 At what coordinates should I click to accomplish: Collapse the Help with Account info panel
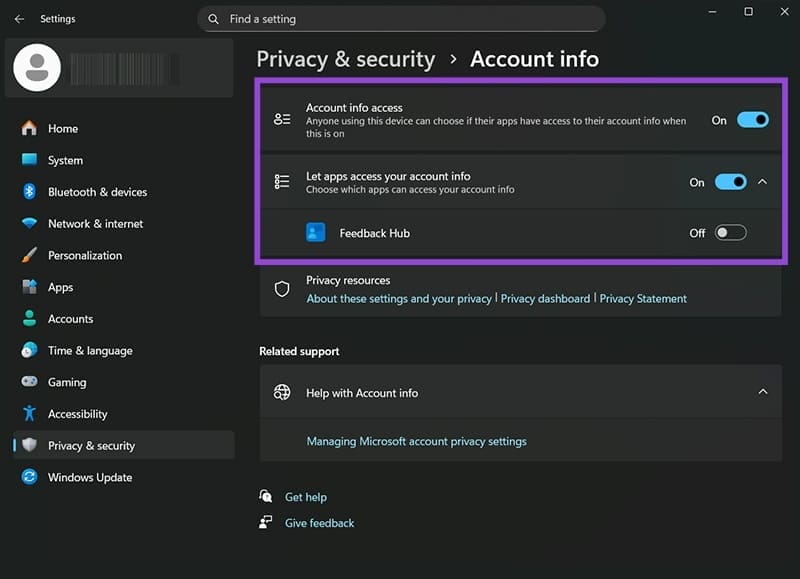[761, 392]
